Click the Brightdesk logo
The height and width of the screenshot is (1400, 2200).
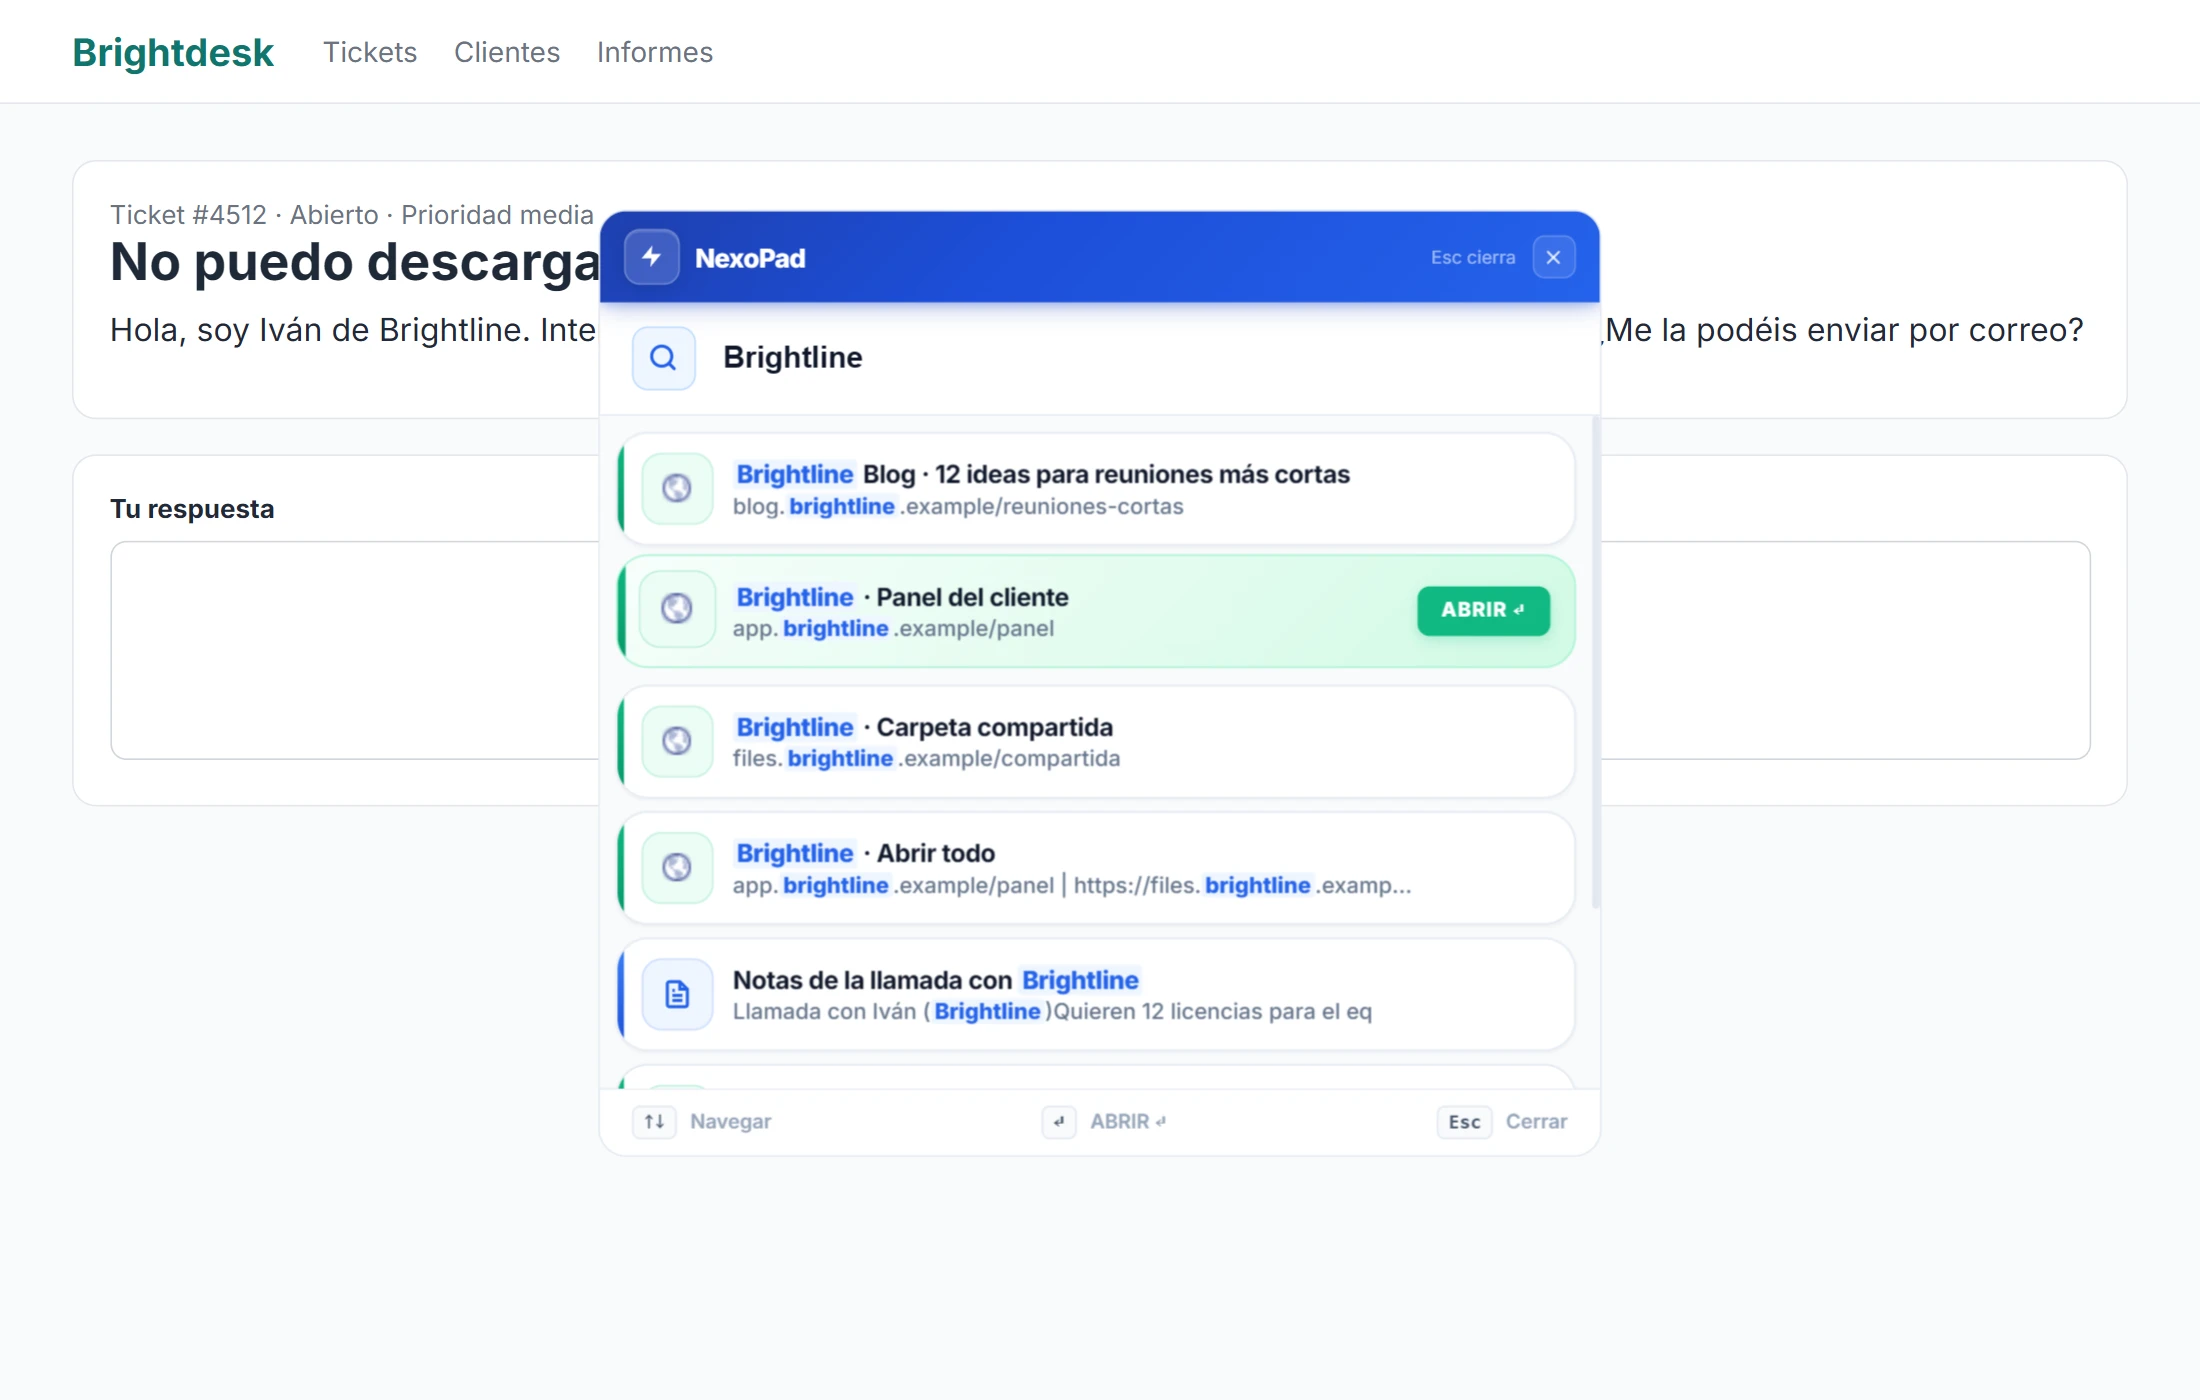point(173,52)
